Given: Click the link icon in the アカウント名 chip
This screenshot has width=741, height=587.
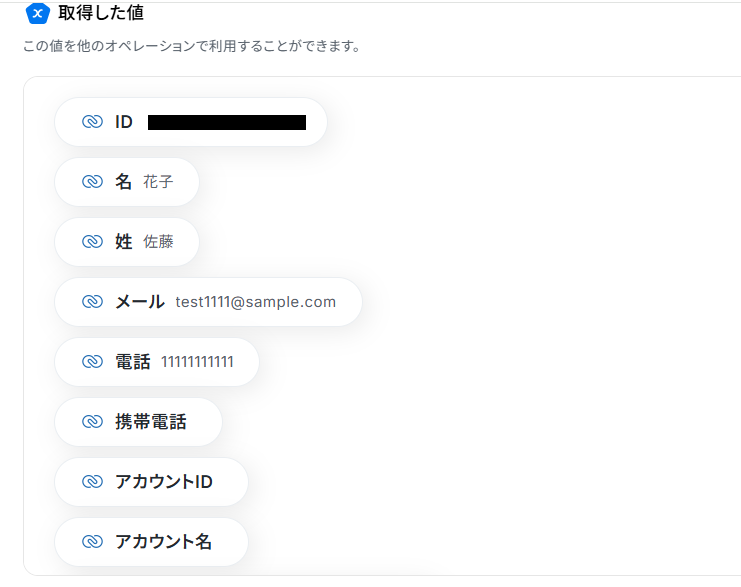Looking at the screenshot, I should [92, 542].
